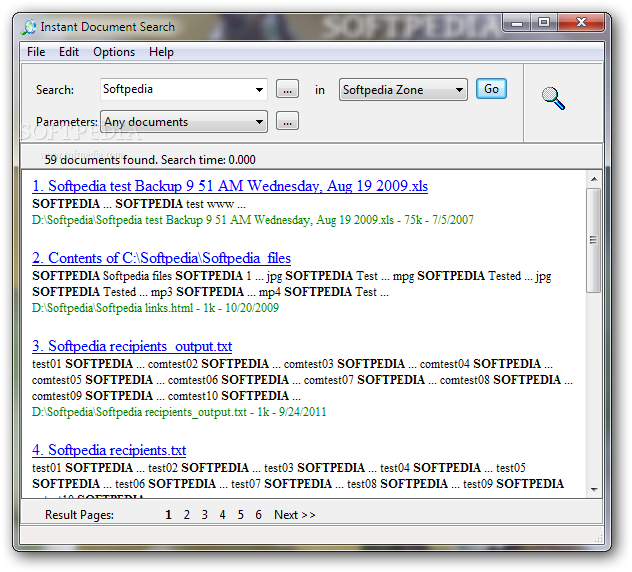Go to result page 1
Screen dimensions: 632x572
click(x=168, y=515)
